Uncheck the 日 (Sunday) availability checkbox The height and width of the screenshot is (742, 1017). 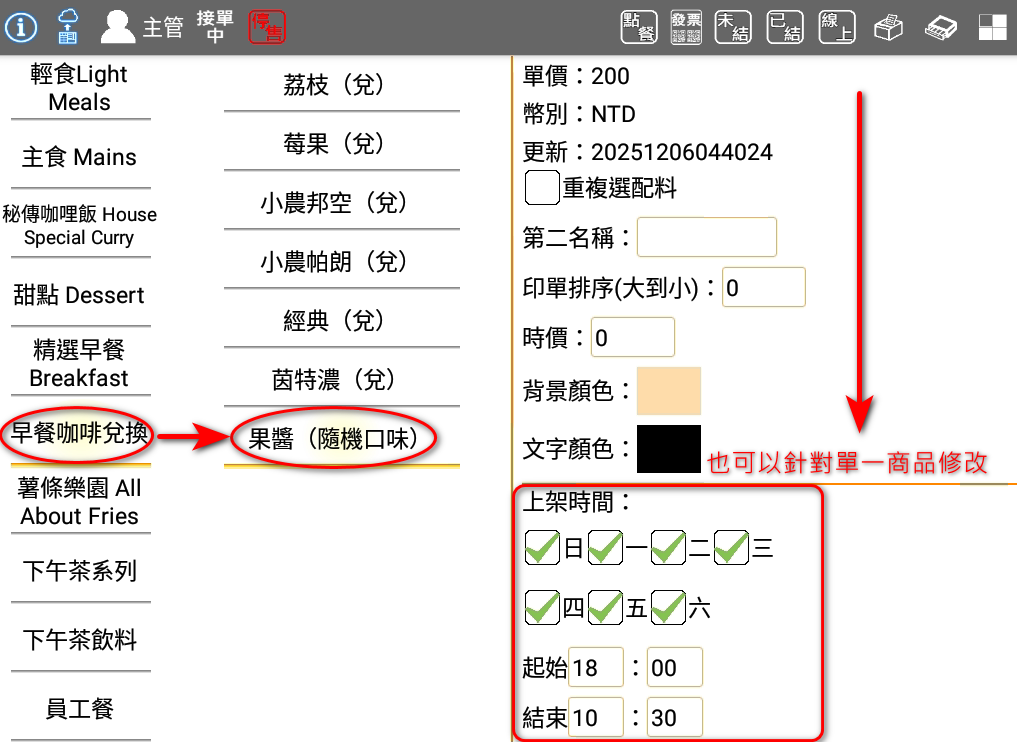(x=542, y=548)
